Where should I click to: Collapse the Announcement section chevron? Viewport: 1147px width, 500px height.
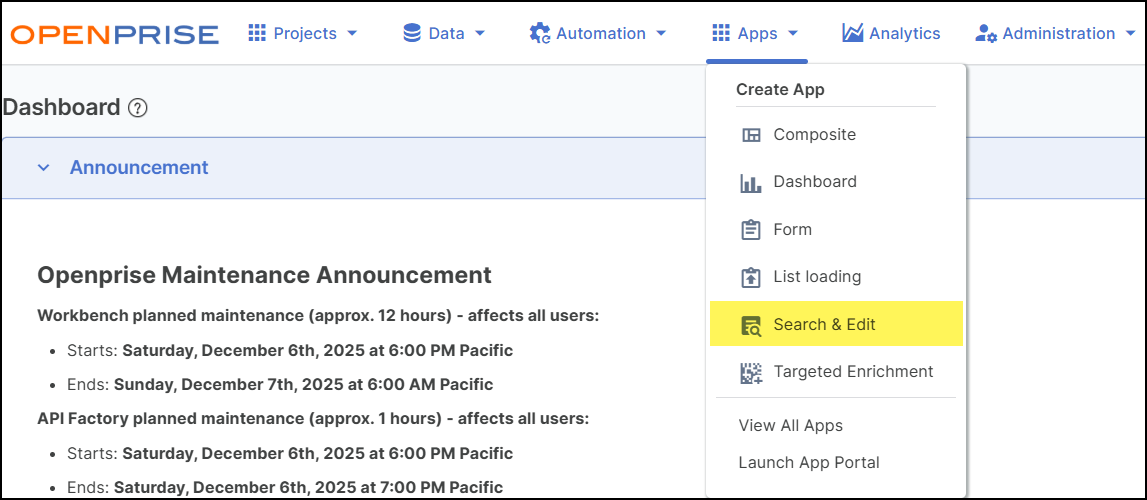(44, 168)
